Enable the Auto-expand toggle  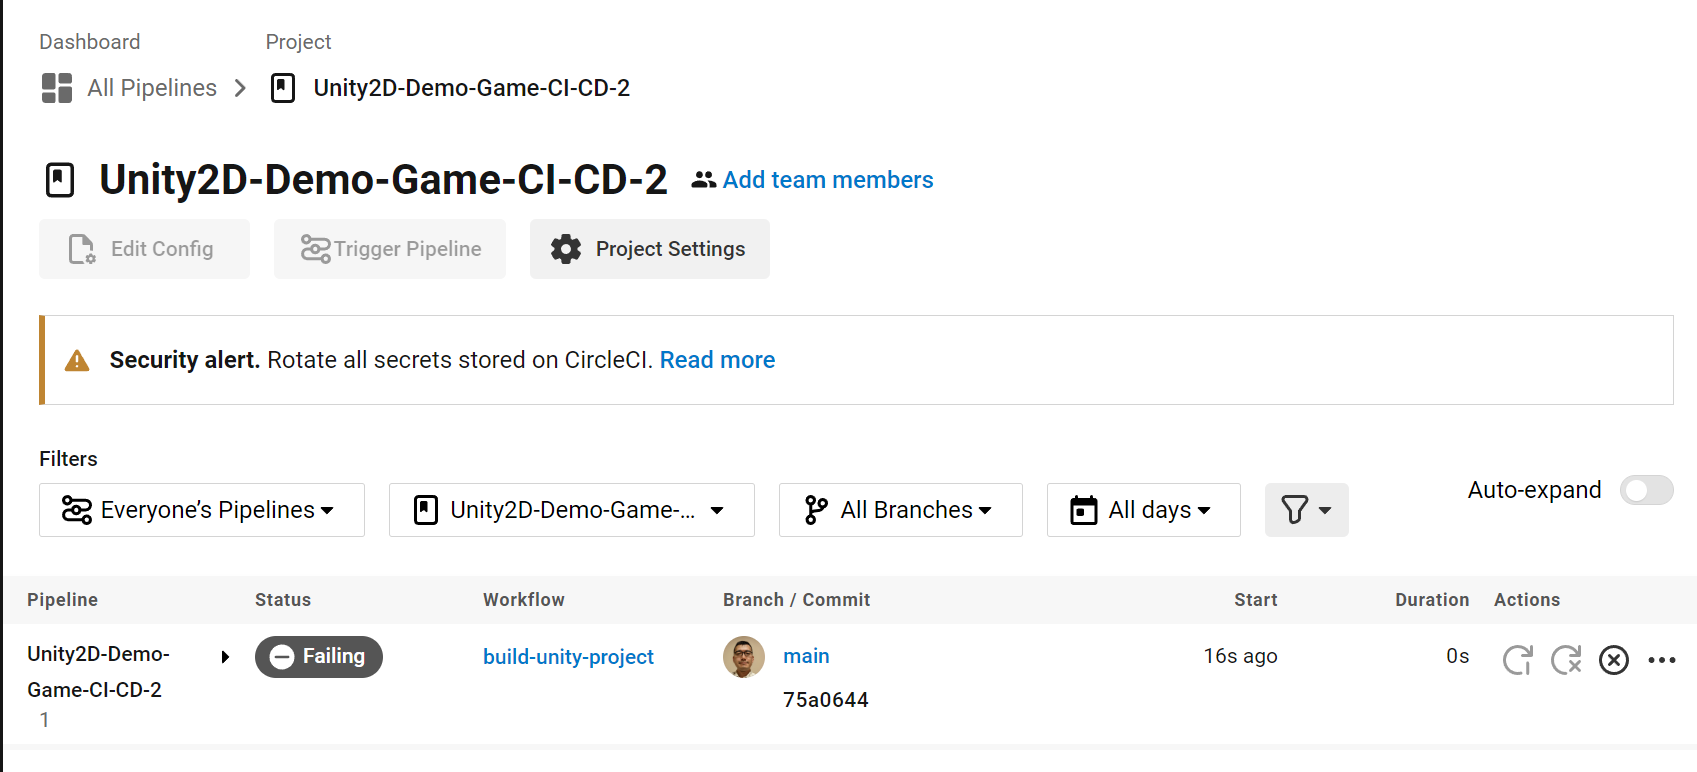pos(1646,490)
